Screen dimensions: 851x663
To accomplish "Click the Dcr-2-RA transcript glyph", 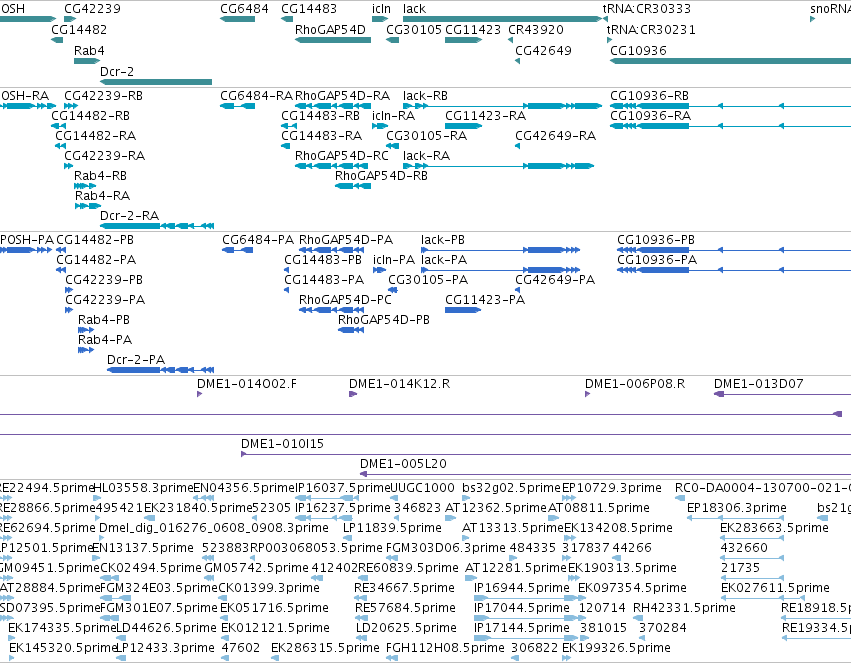I will tap(157, 226).
